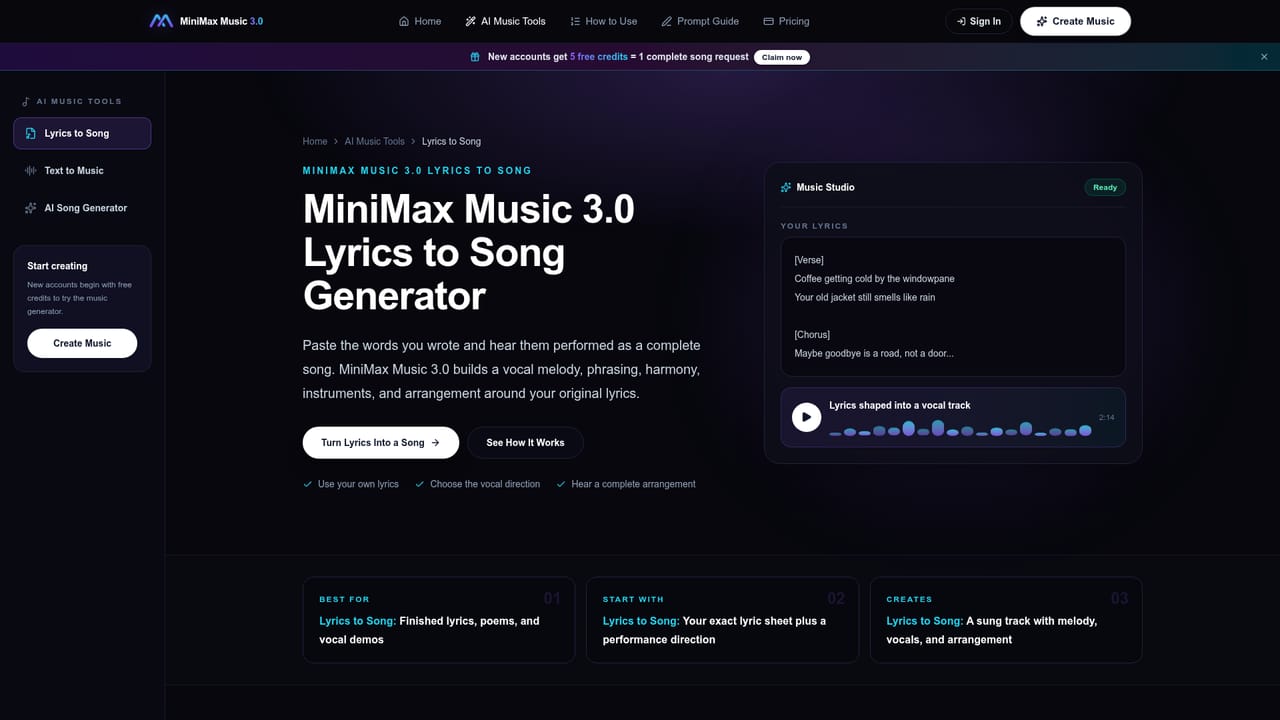Click the Prompt Guide pencil icon
Viewport: 1280px width, 720px height.
click(667, 21)
